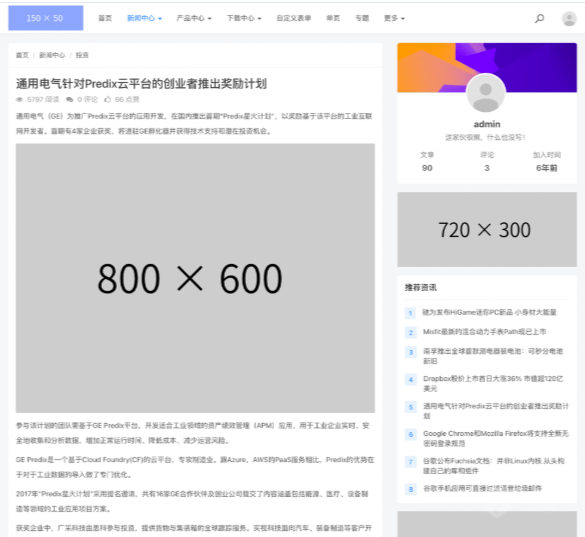The height and width of the screenshot is (537, 585).
Task: Click the comment count 3 in profile card
Action: click(x=487, y=168)
